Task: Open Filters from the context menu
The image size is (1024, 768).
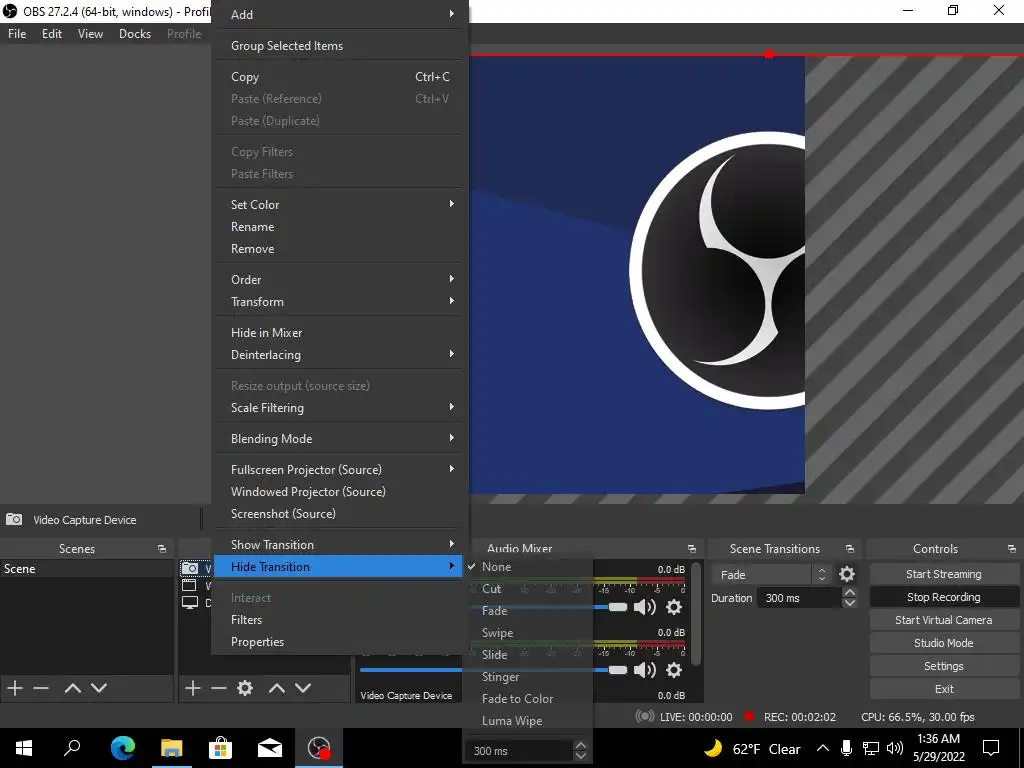Action: pyautogui.click(x=340, y=620)
